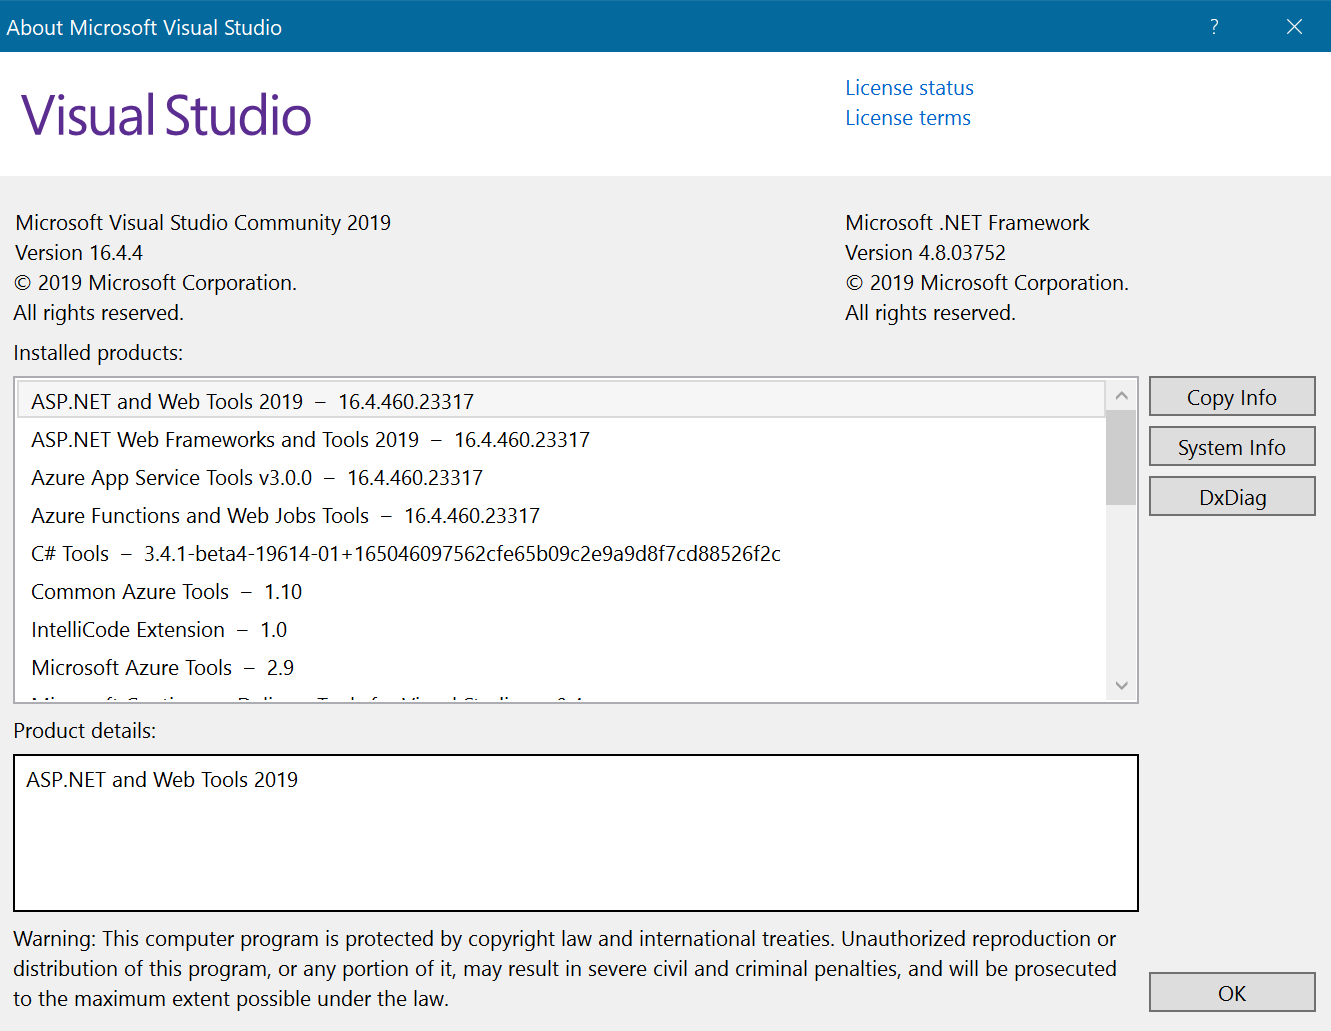Click the Product details text box

pos(576,833)
